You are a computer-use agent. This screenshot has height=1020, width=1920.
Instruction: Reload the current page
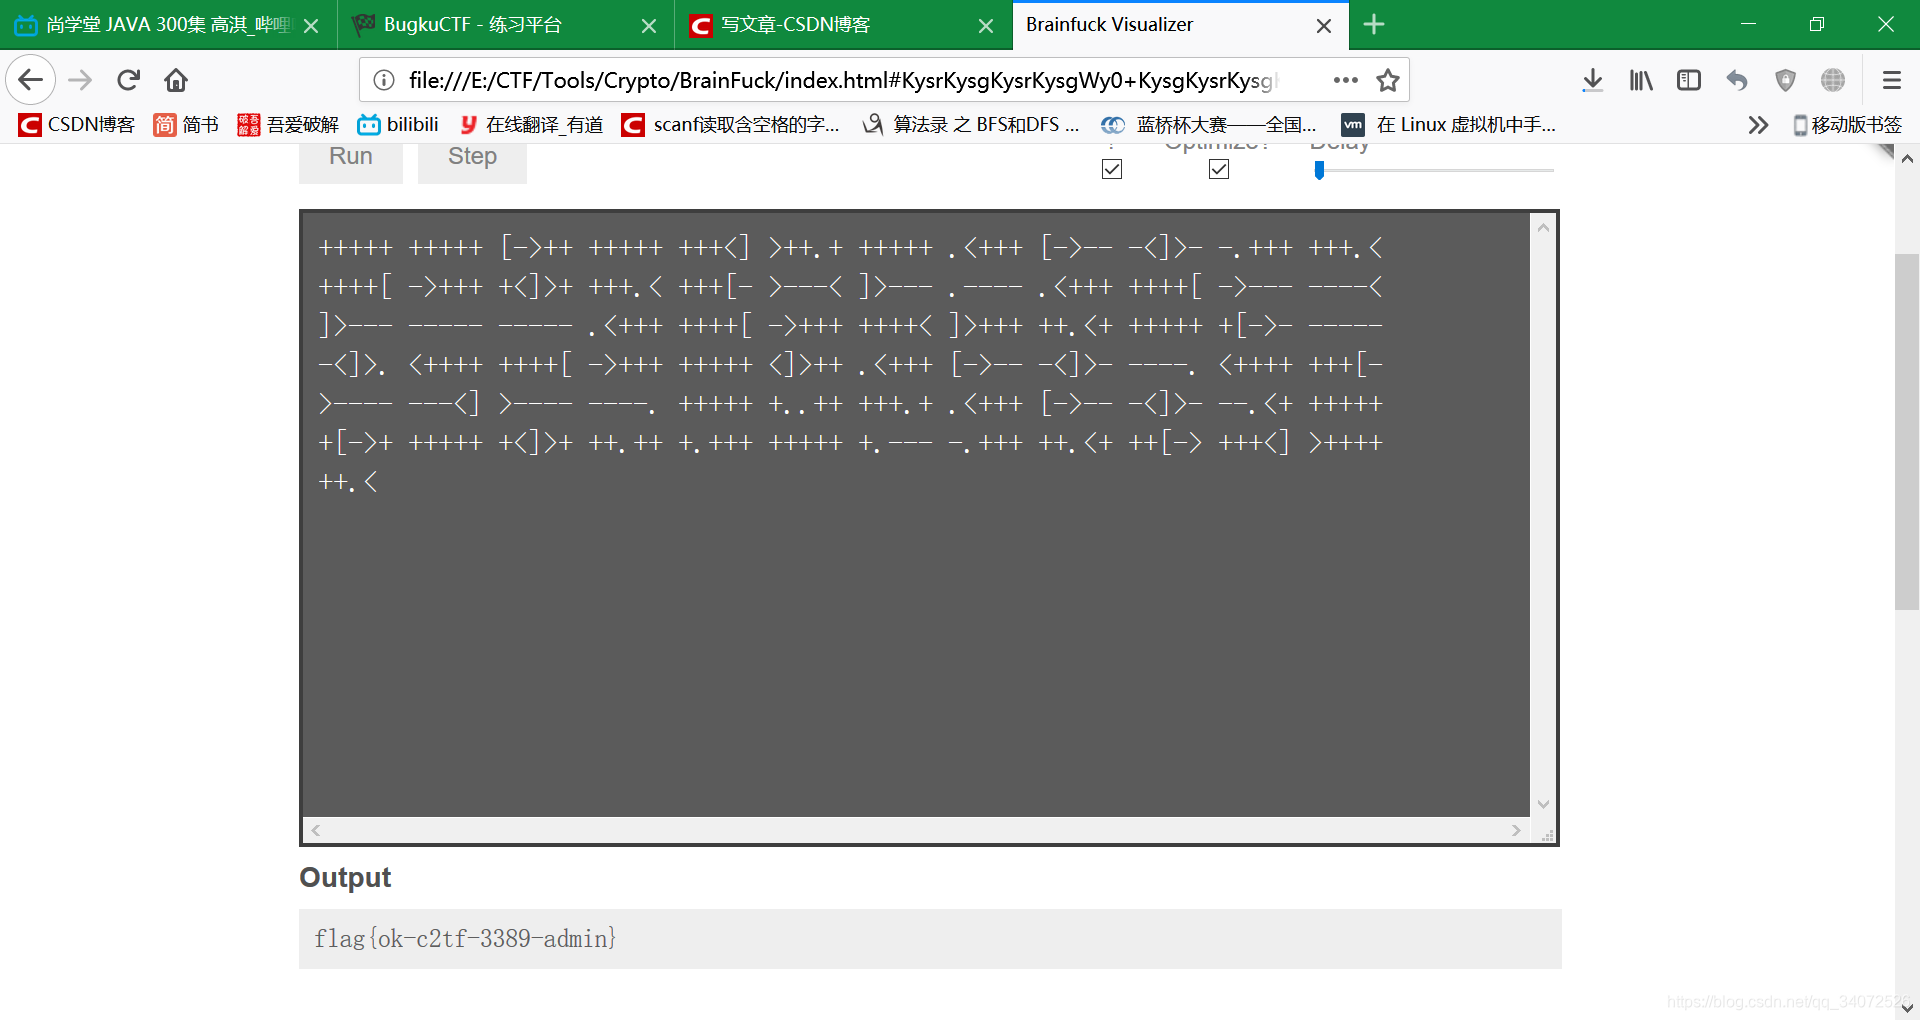tap(128, 80)
